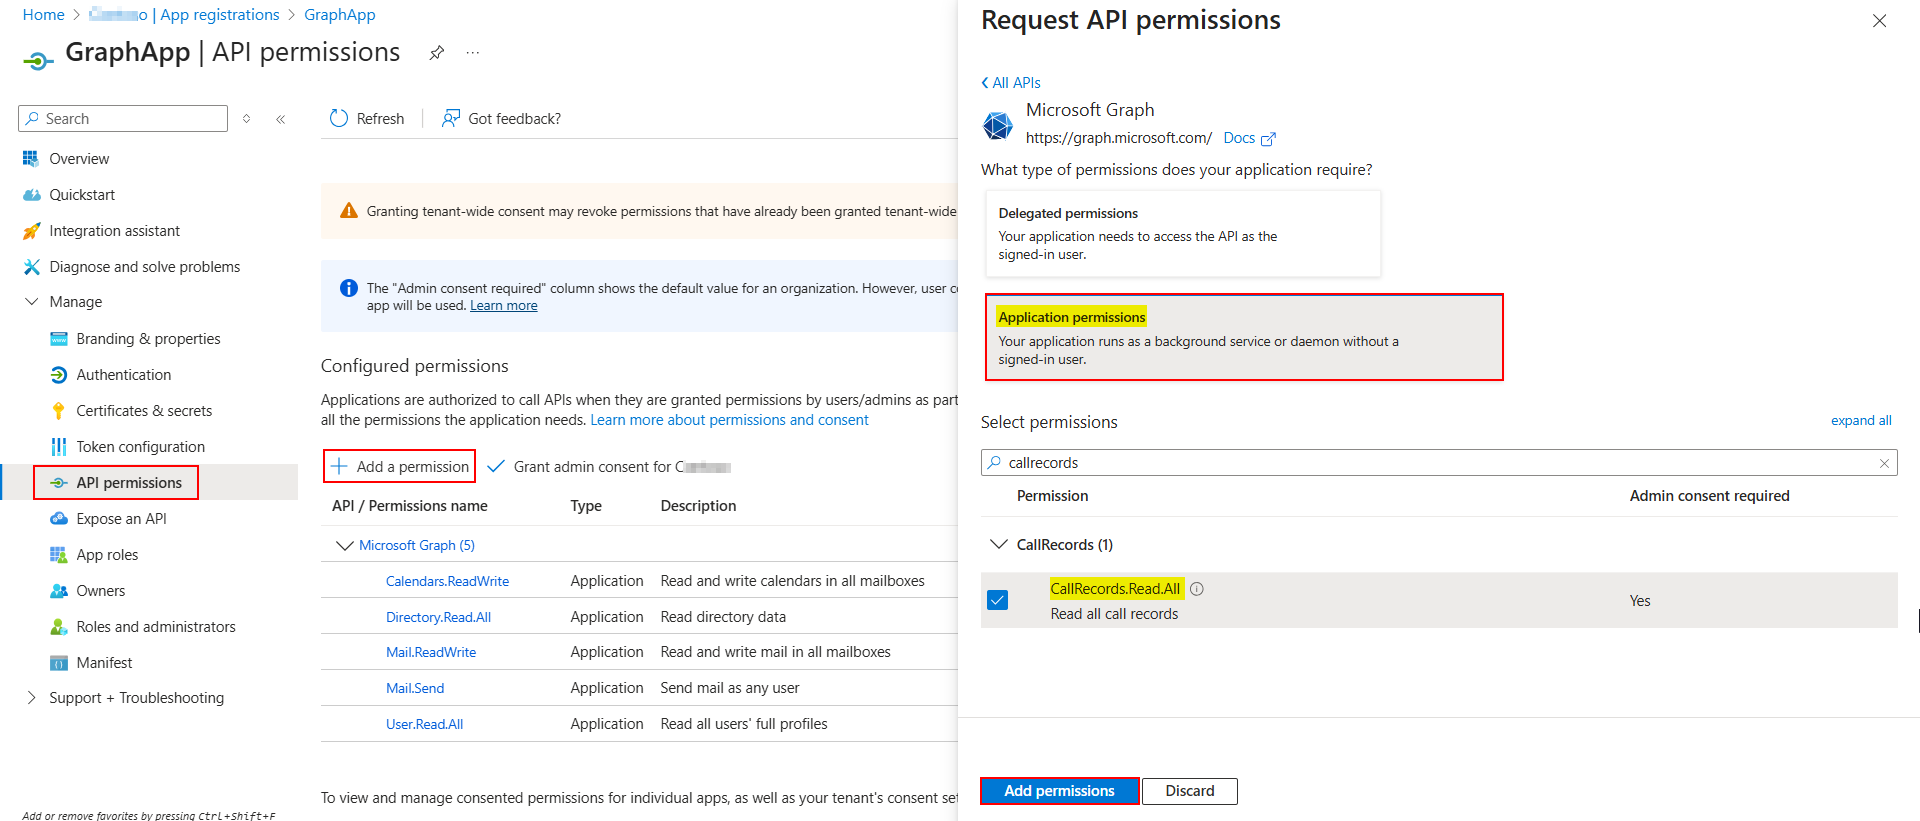Click the Got feedback icon
The image size is (1920, 821).
click(451, 118)
